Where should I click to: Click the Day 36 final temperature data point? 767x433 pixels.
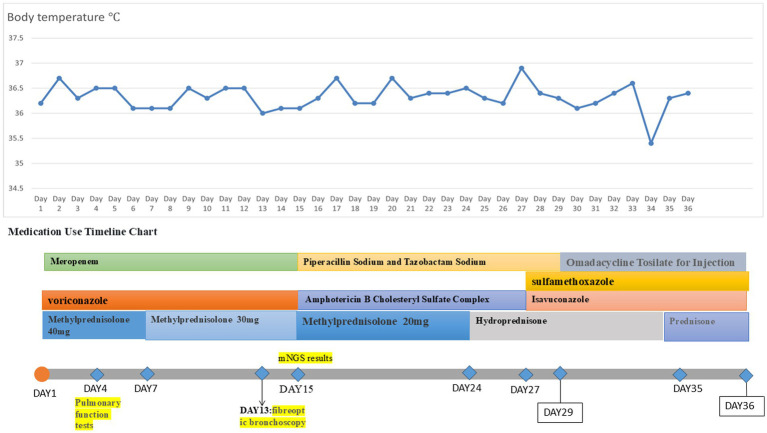(x=688, y=93)
